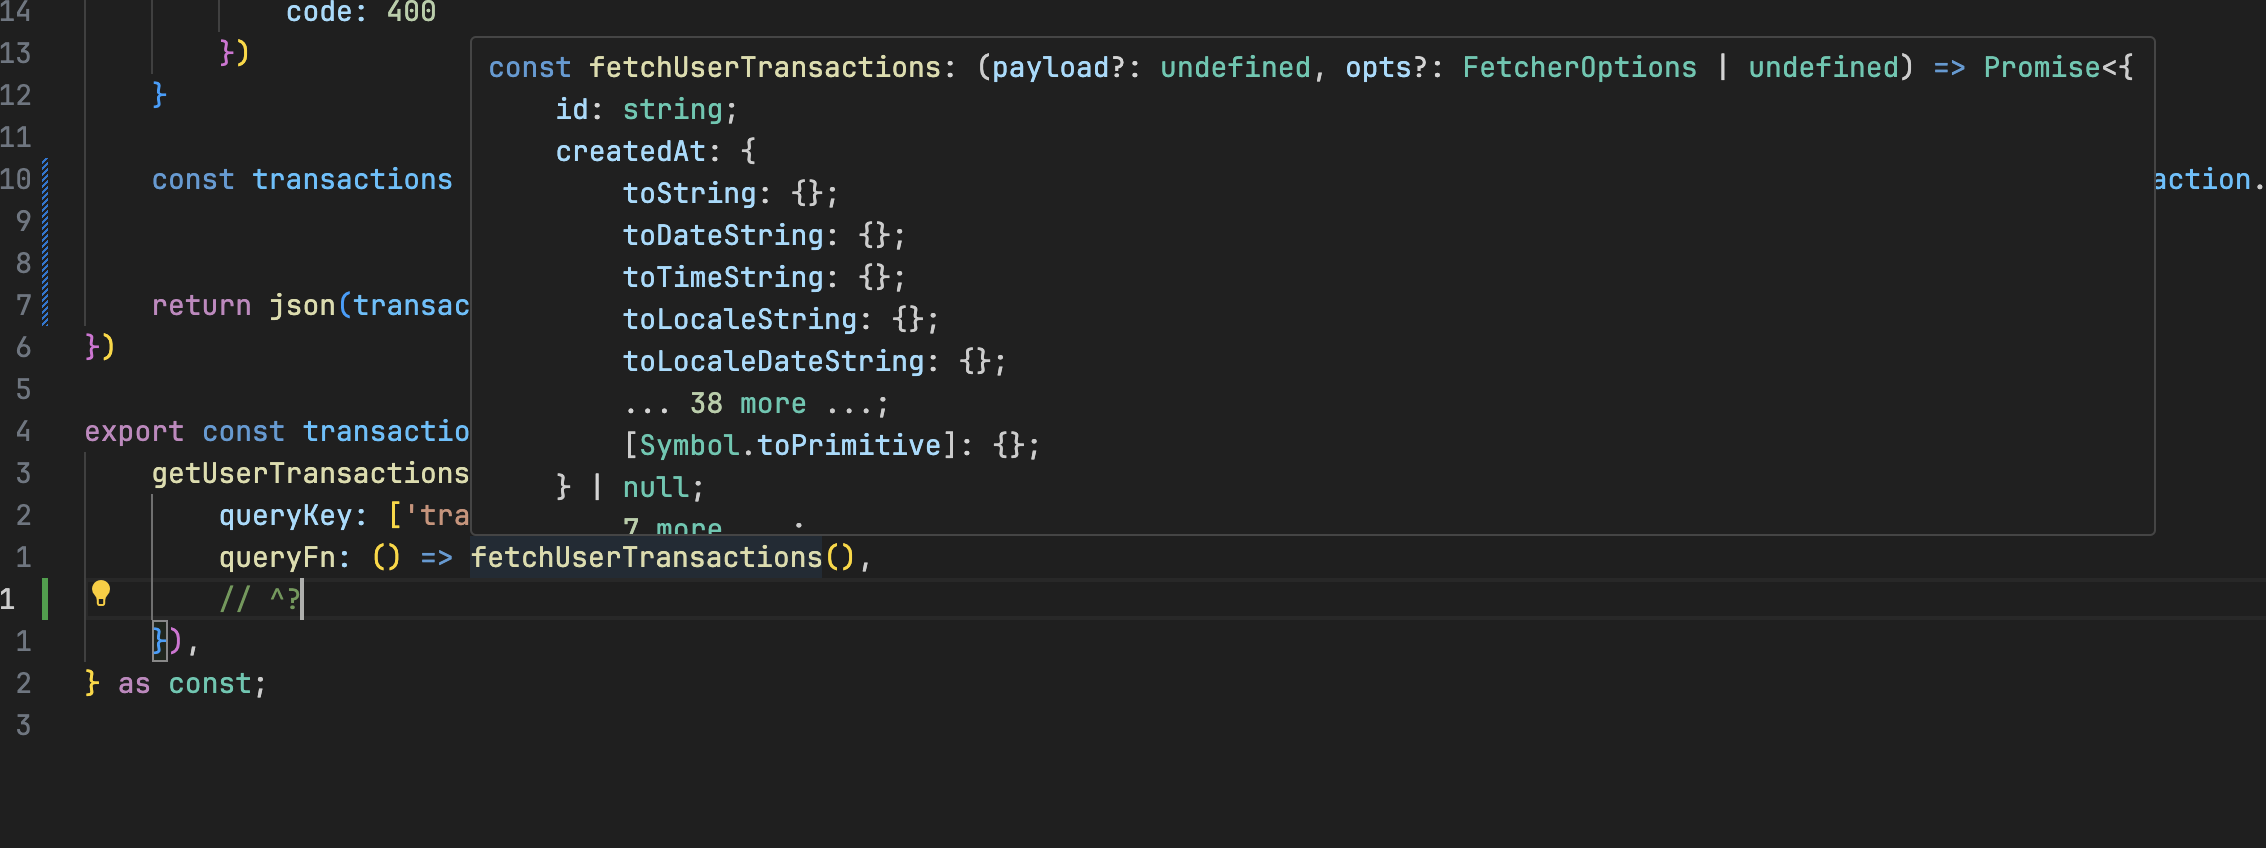Click the queryKey property name
Screen dimensions: 2266x848
(285, 516)
